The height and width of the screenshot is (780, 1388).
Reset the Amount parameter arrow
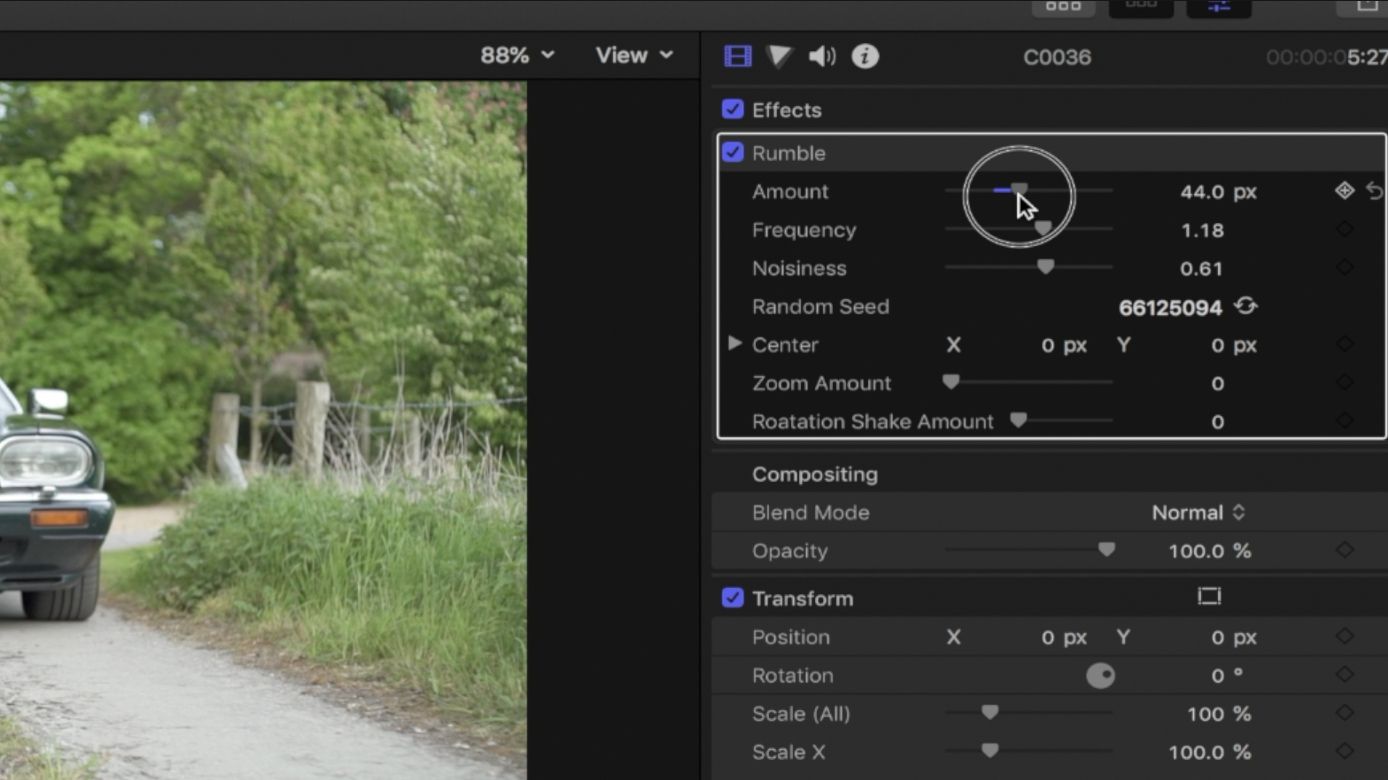click(1375, 191)
